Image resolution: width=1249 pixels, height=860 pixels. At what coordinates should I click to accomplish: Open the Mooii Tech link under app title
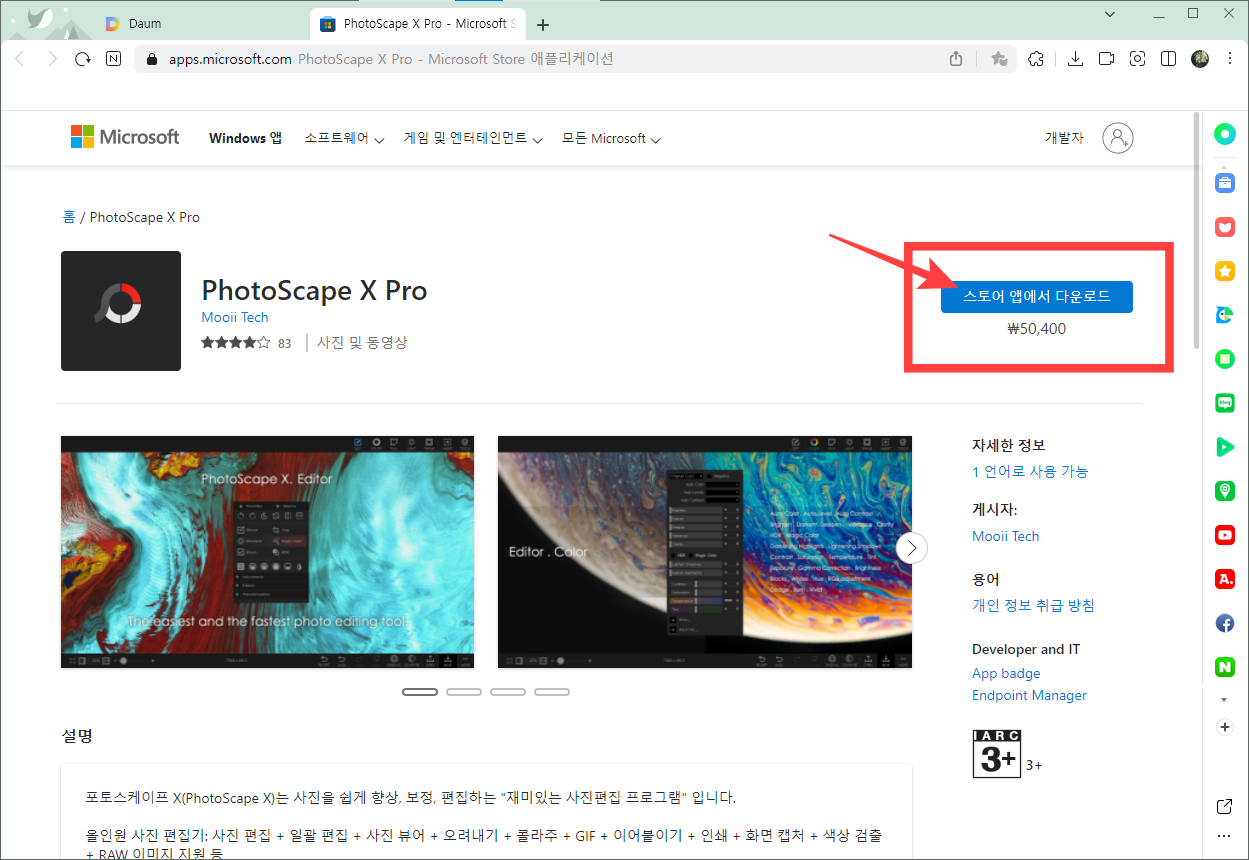coord(235,317)
